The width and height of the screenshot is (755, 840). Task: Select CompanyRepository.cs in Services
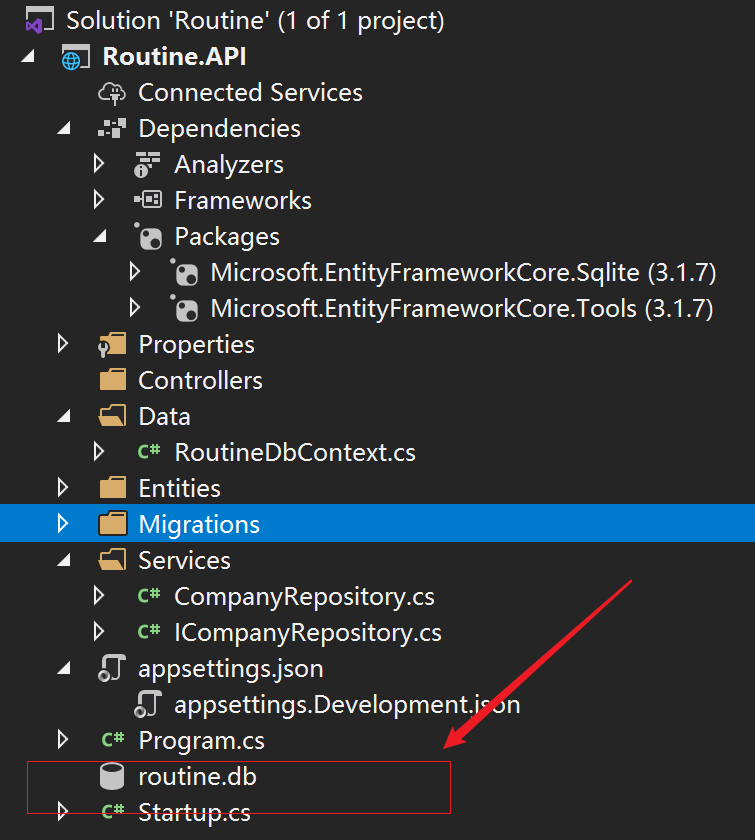304,597
